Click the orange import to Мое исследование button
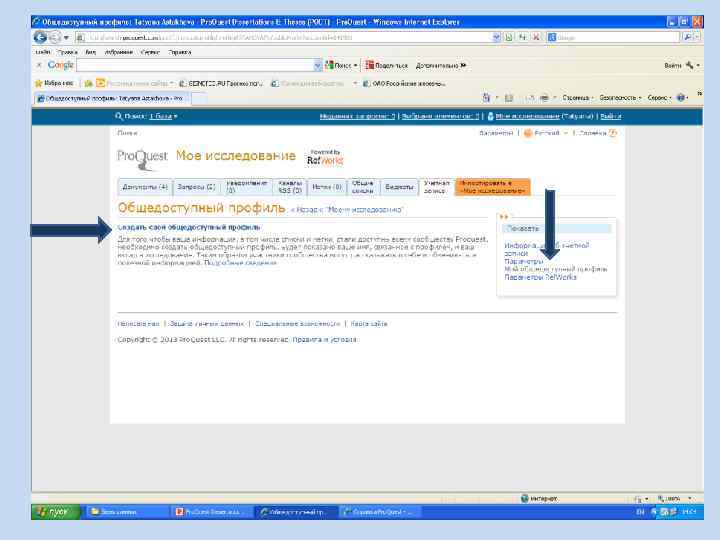Screen dimensions: 720x540 pyautogui.click(x=492, y=187)
